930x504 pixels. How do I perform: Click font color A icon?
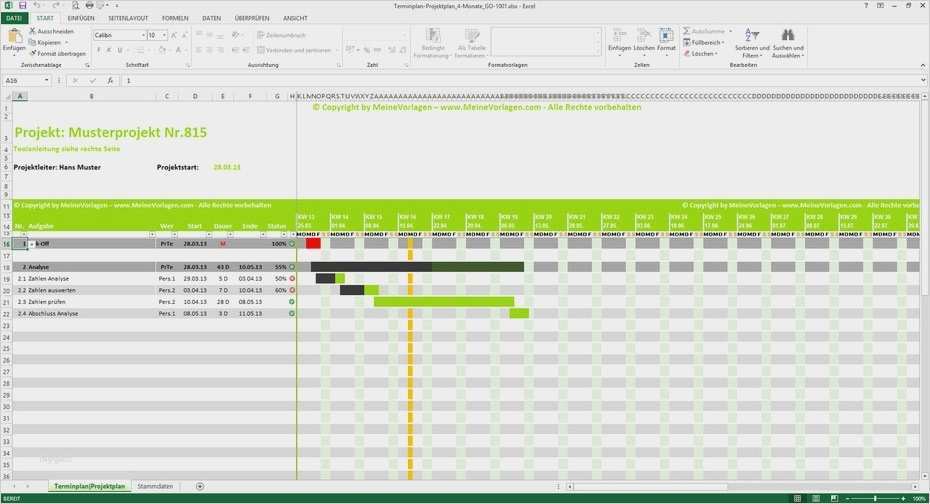tap(177, 50)
